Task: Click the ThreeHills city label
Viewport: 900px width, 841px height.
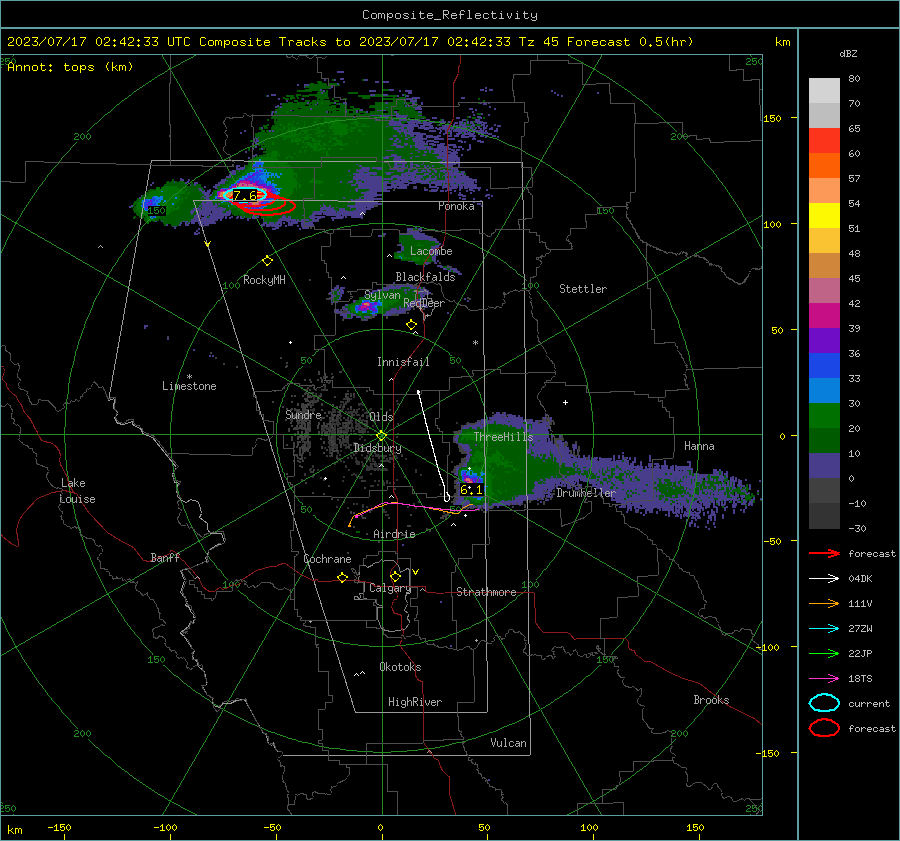Action: coord(503,437)
